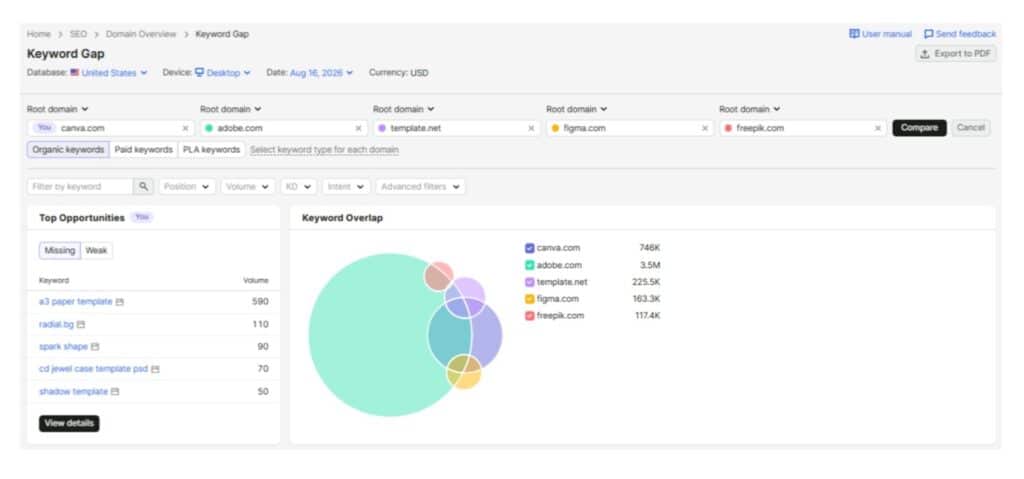Select Organic keywords tab
The height and width of the screenshot is (479, 1024).
click(68, 150)
